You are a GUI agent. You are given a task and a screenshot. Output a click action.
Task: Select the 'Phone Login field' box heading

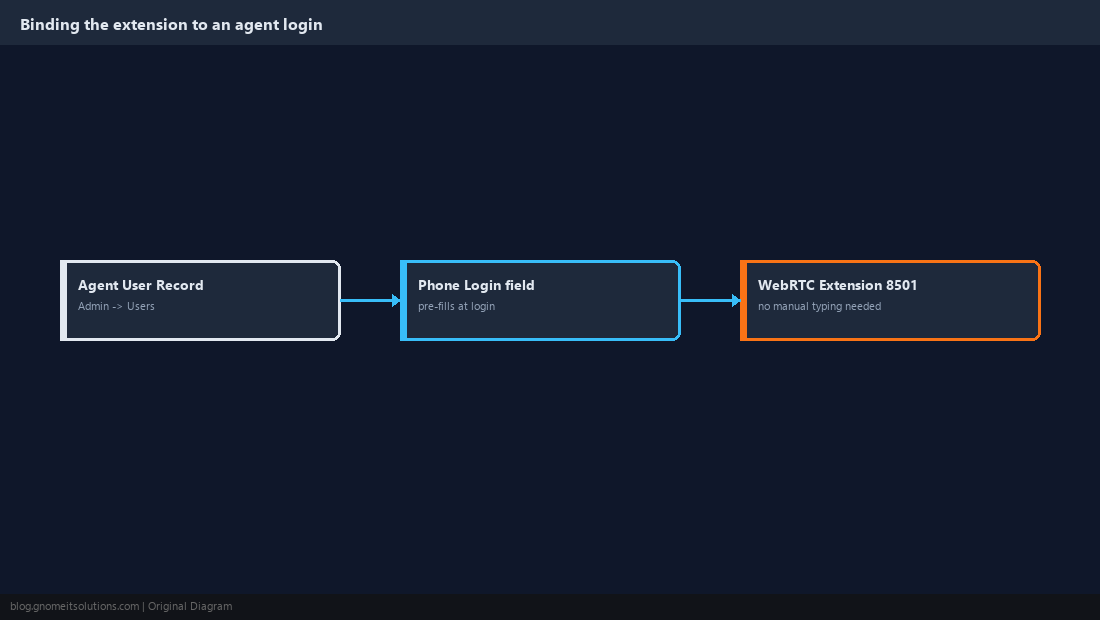(x=476, y=285)
